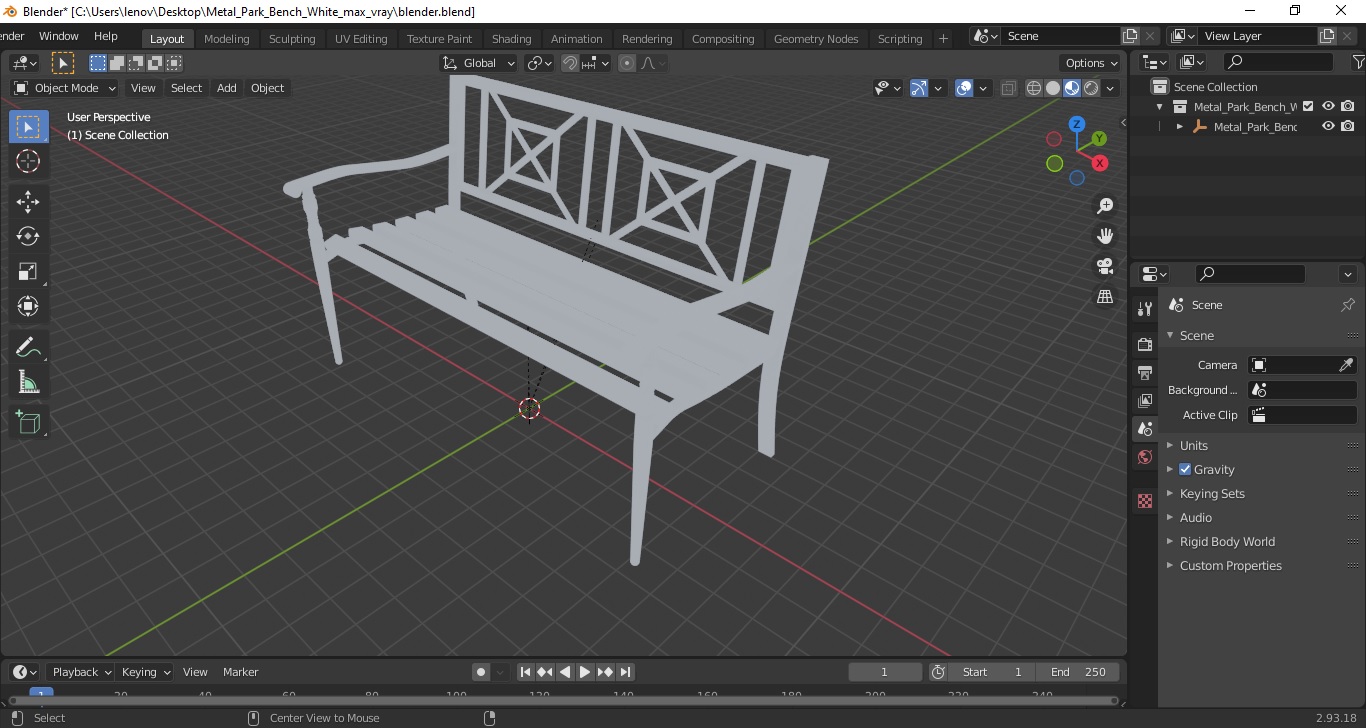The height and width of the screenshot is (728, 1366).
Task: Click the outliner filter funnel icon
Action: [1357, 62]
